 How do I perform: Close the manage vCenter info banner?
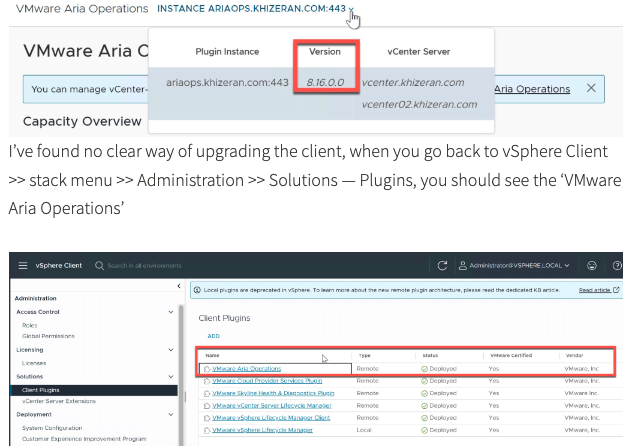point(591,88)
